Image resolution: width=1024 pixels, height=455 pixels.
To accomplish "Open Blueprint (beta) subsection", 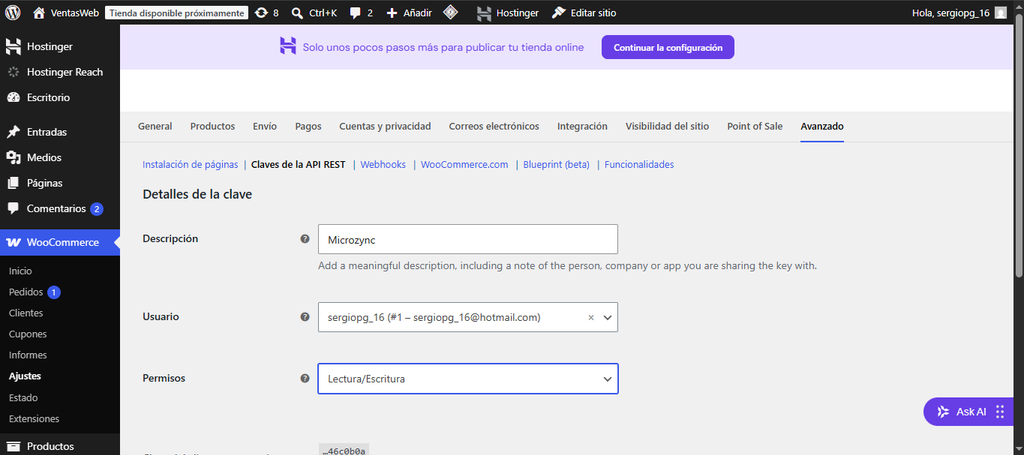I will click(x=556, y=165).
